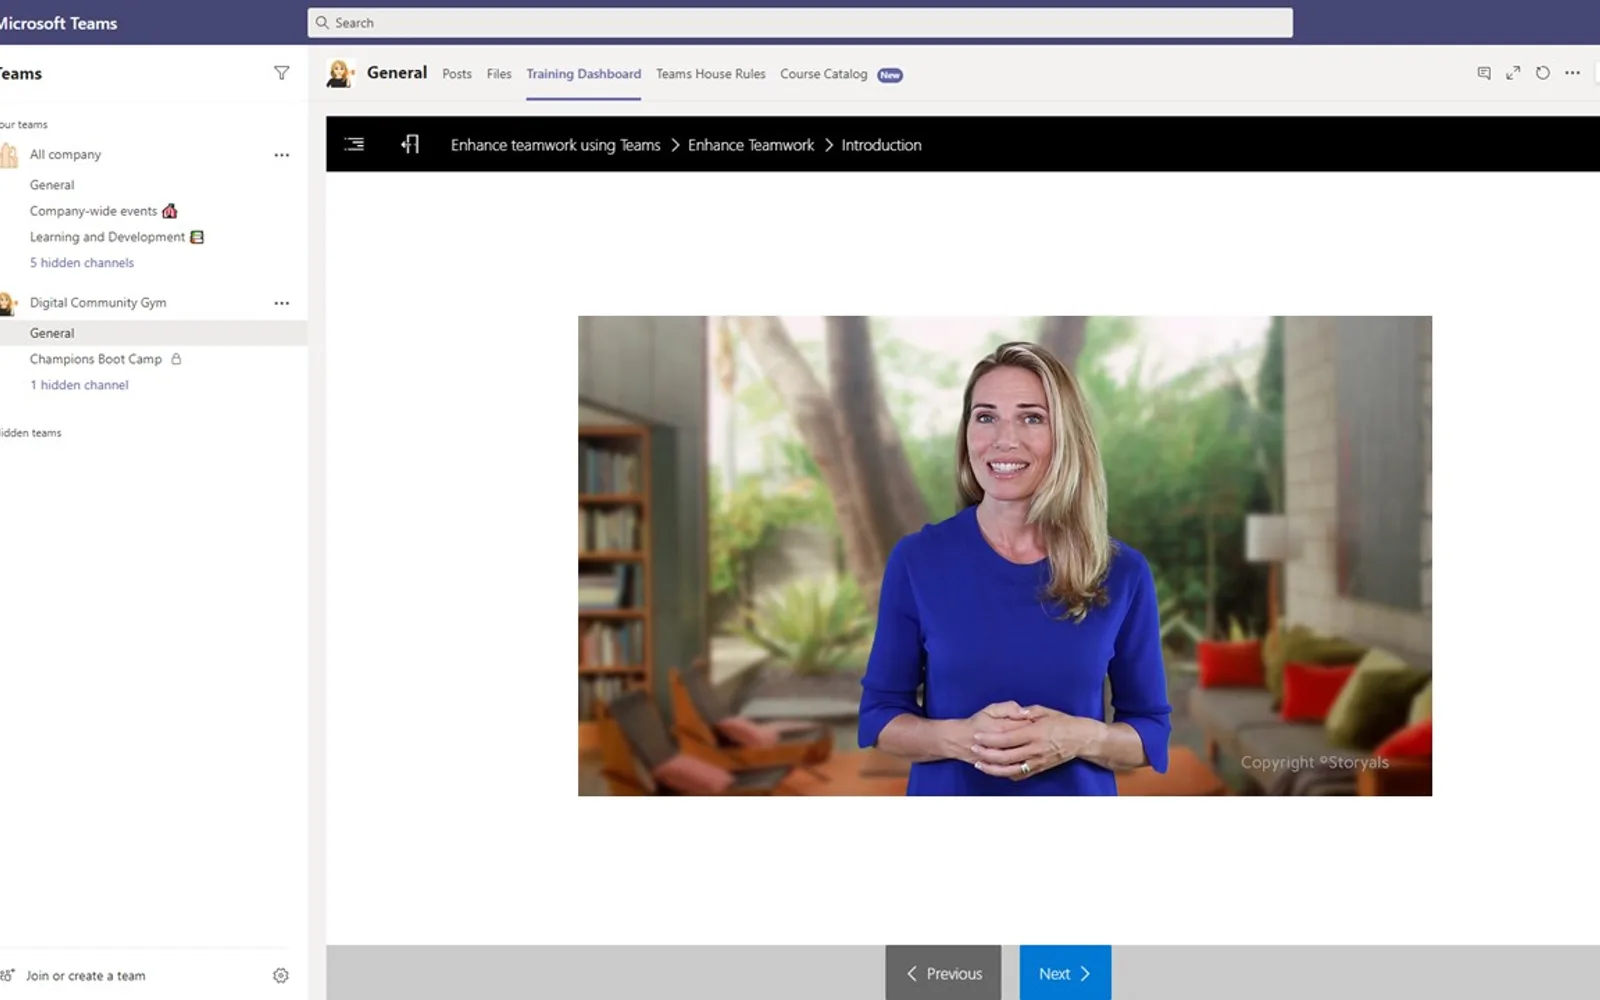1600x1000 pixels.
Task: Open the tab conversation icon
Action: 1484,73
